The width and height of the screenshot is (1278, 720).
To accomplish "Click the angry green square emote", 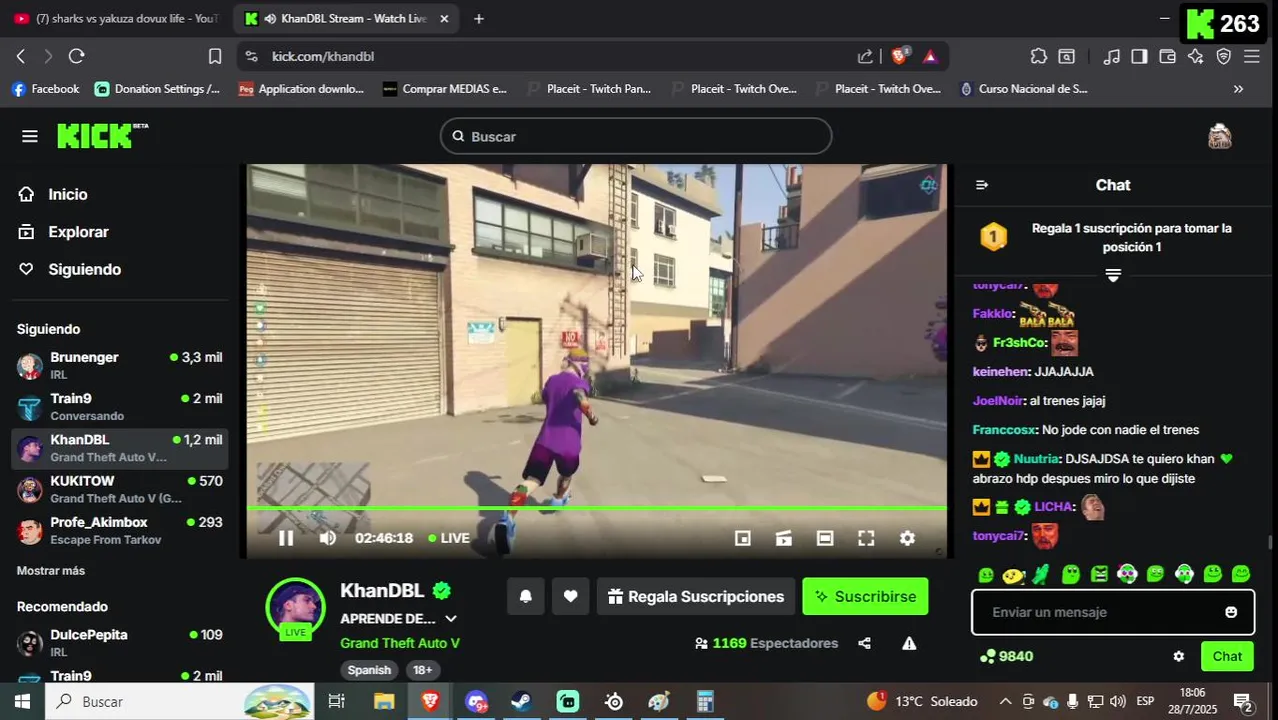I will (1099, 574).
